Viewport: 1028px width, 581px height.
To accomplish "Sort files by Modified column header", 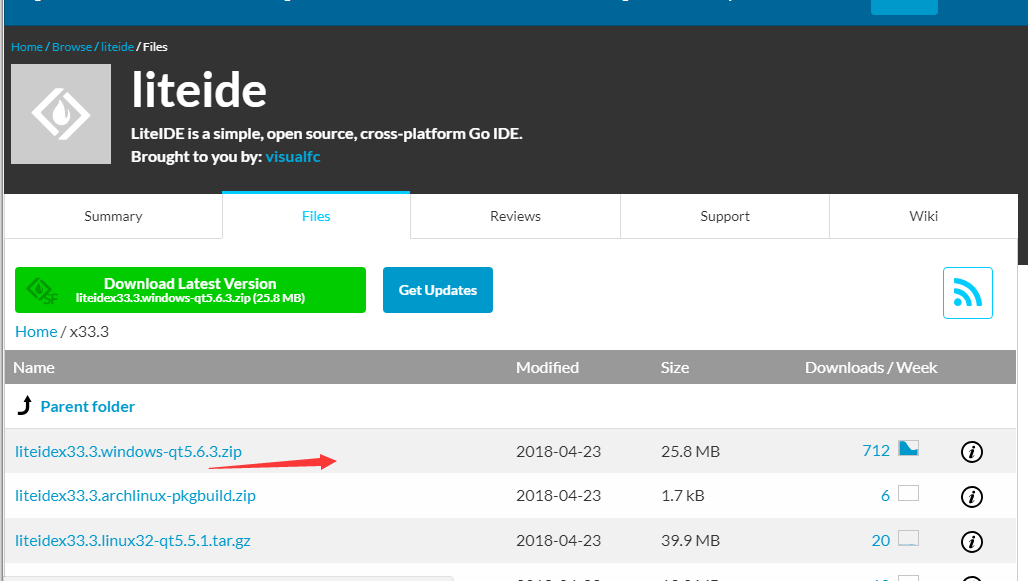I will point(547,367).
